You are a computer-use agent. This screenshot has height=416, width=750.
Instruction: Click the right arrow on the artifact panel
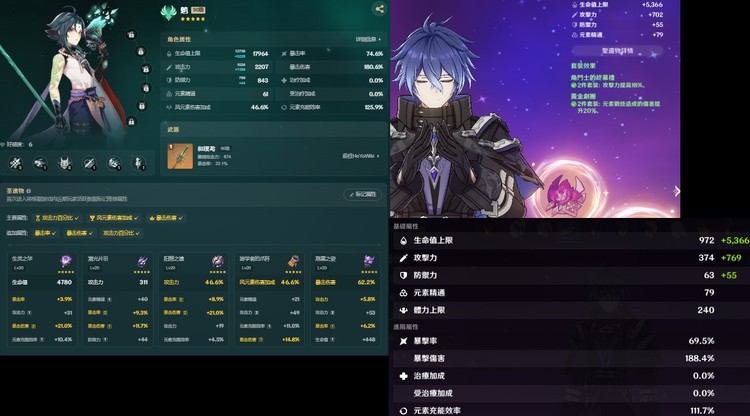(676, 191)
